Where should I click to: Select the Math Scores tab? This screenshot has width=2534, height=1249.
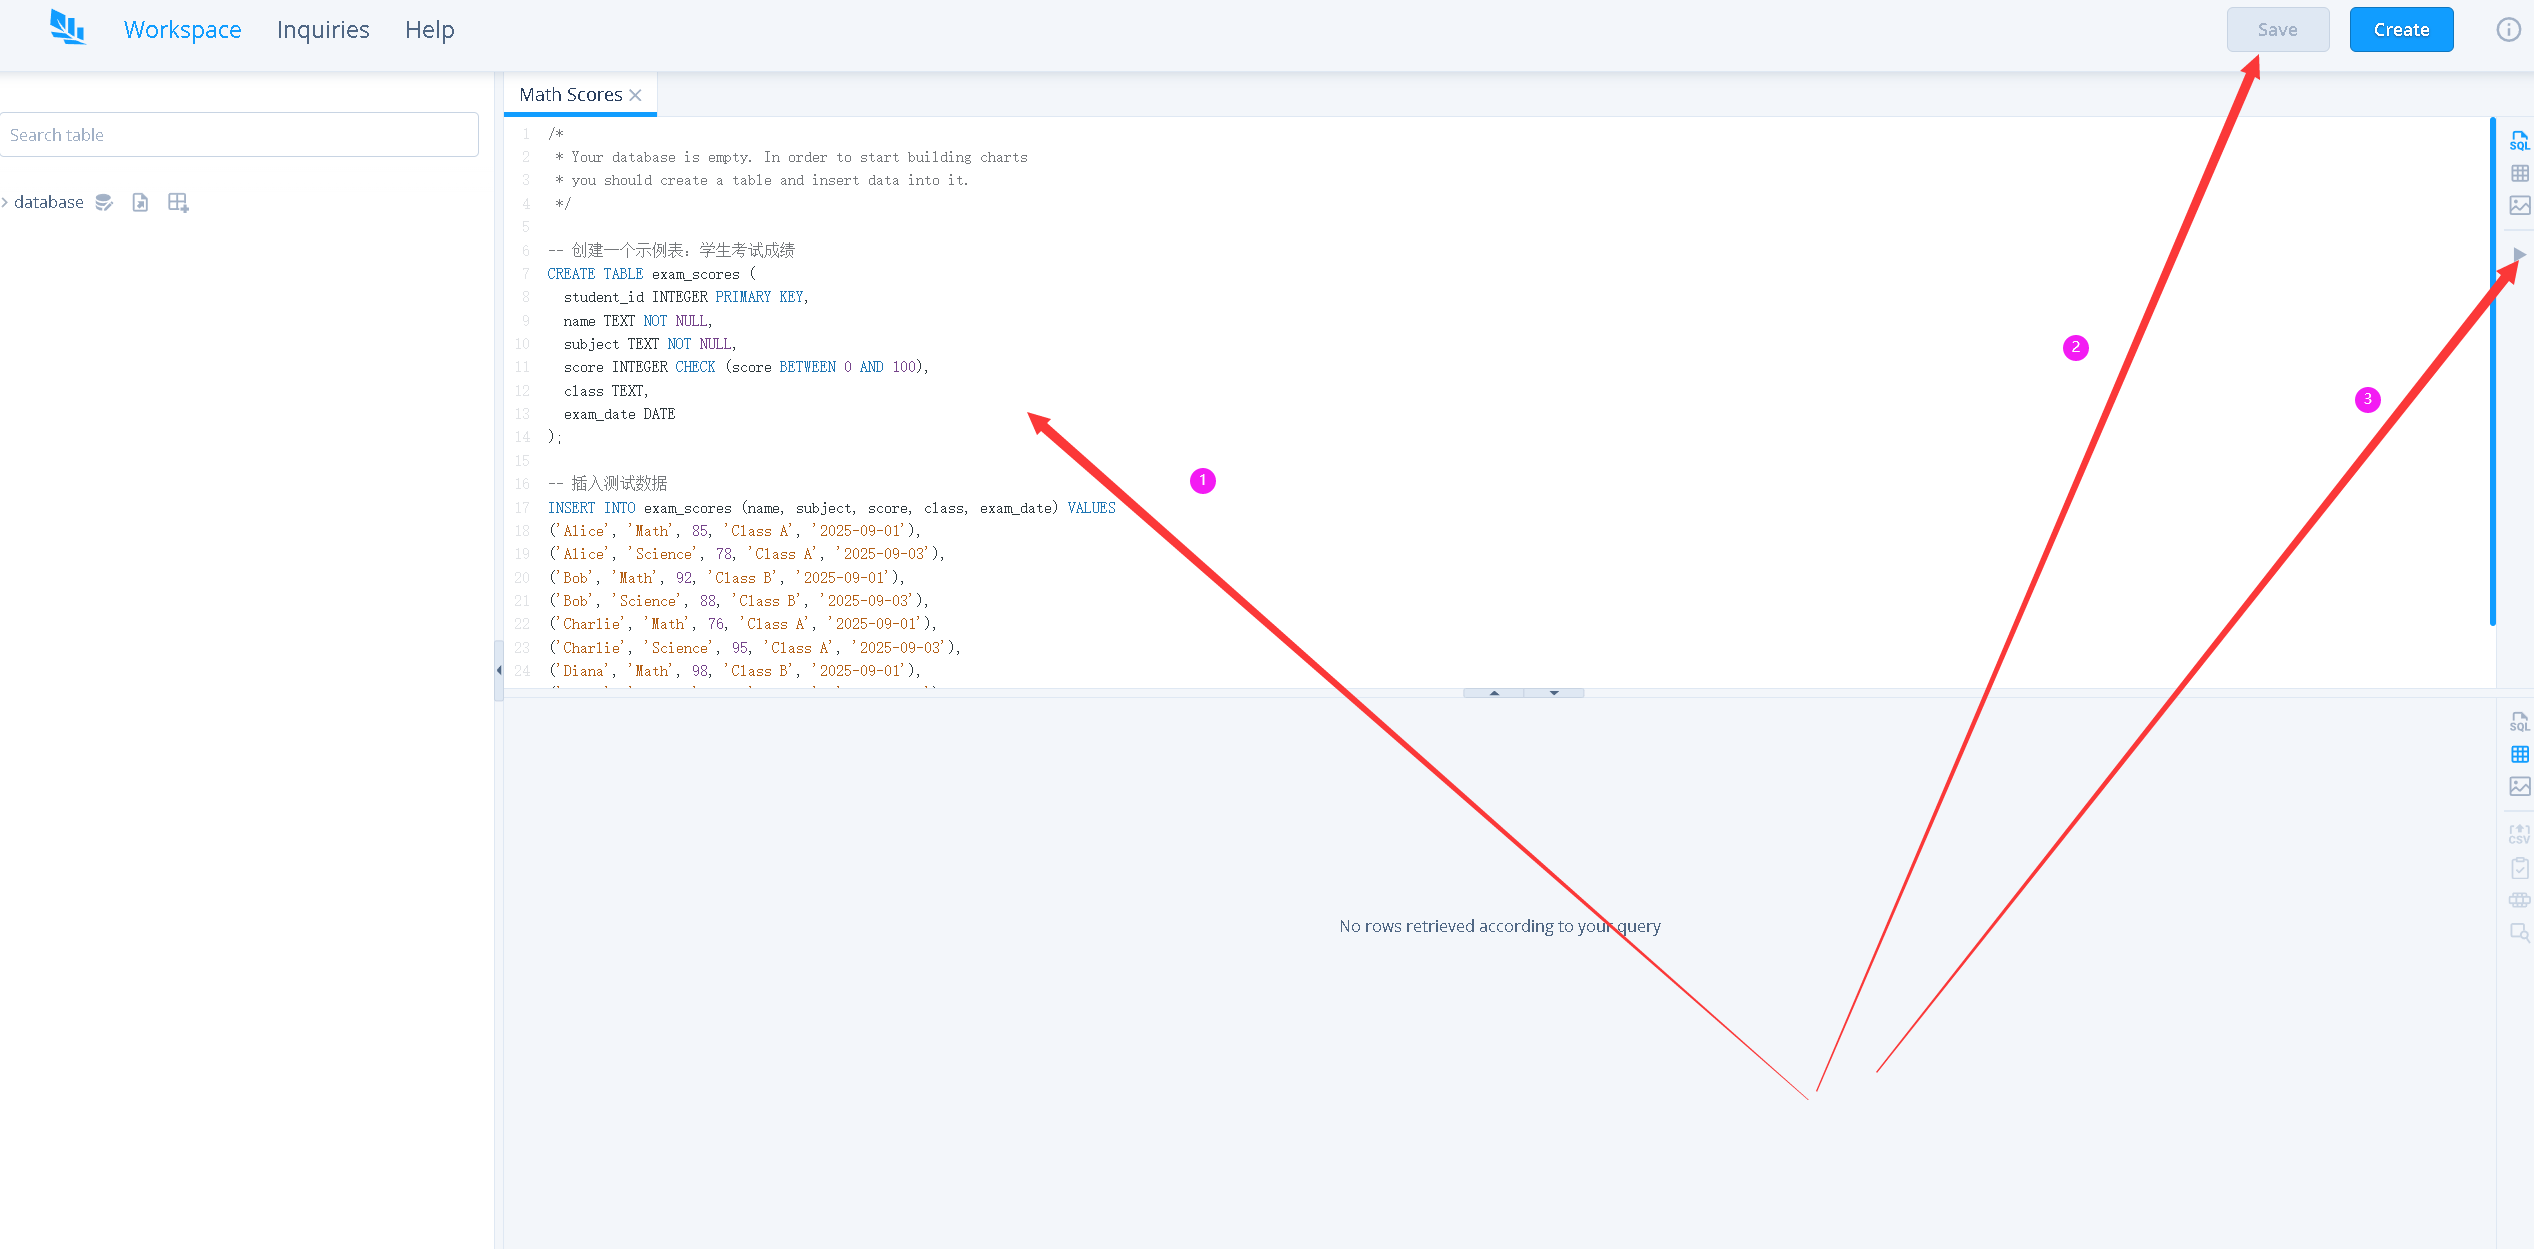click(x=570, y=95)
